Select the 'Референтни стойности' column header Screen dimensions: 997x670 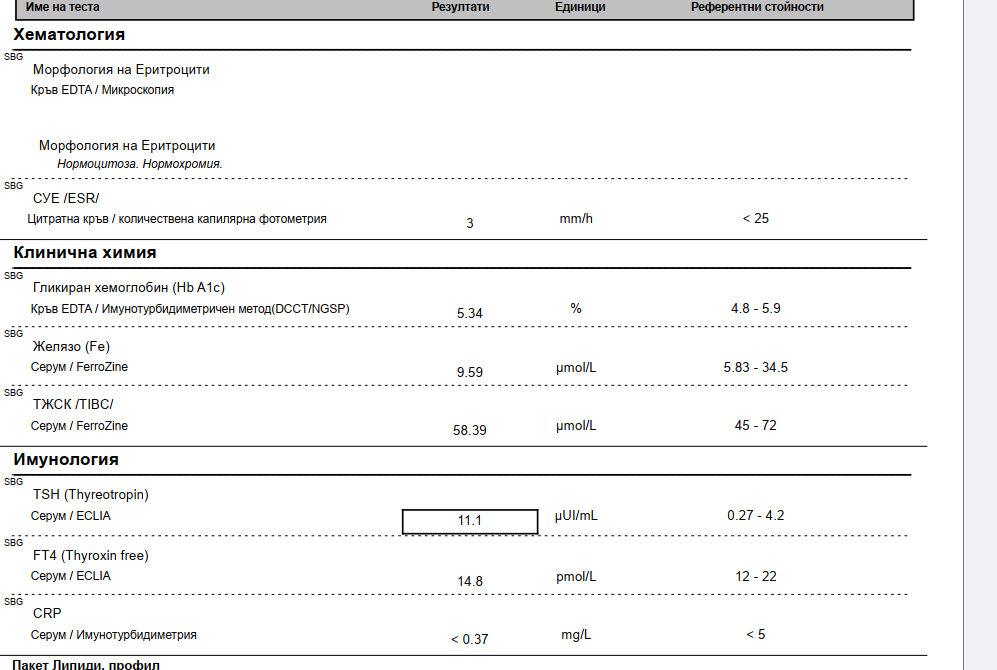(757, 7)
